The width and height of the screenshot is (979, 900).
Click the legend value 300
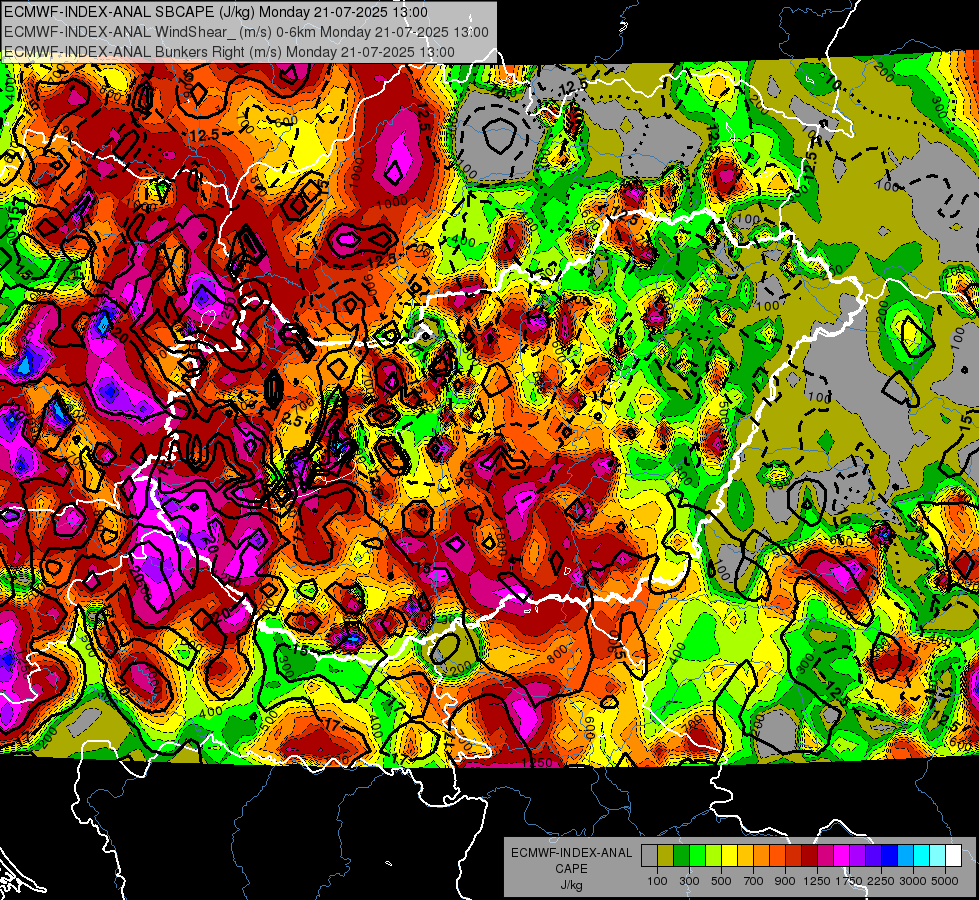(689, 881)
